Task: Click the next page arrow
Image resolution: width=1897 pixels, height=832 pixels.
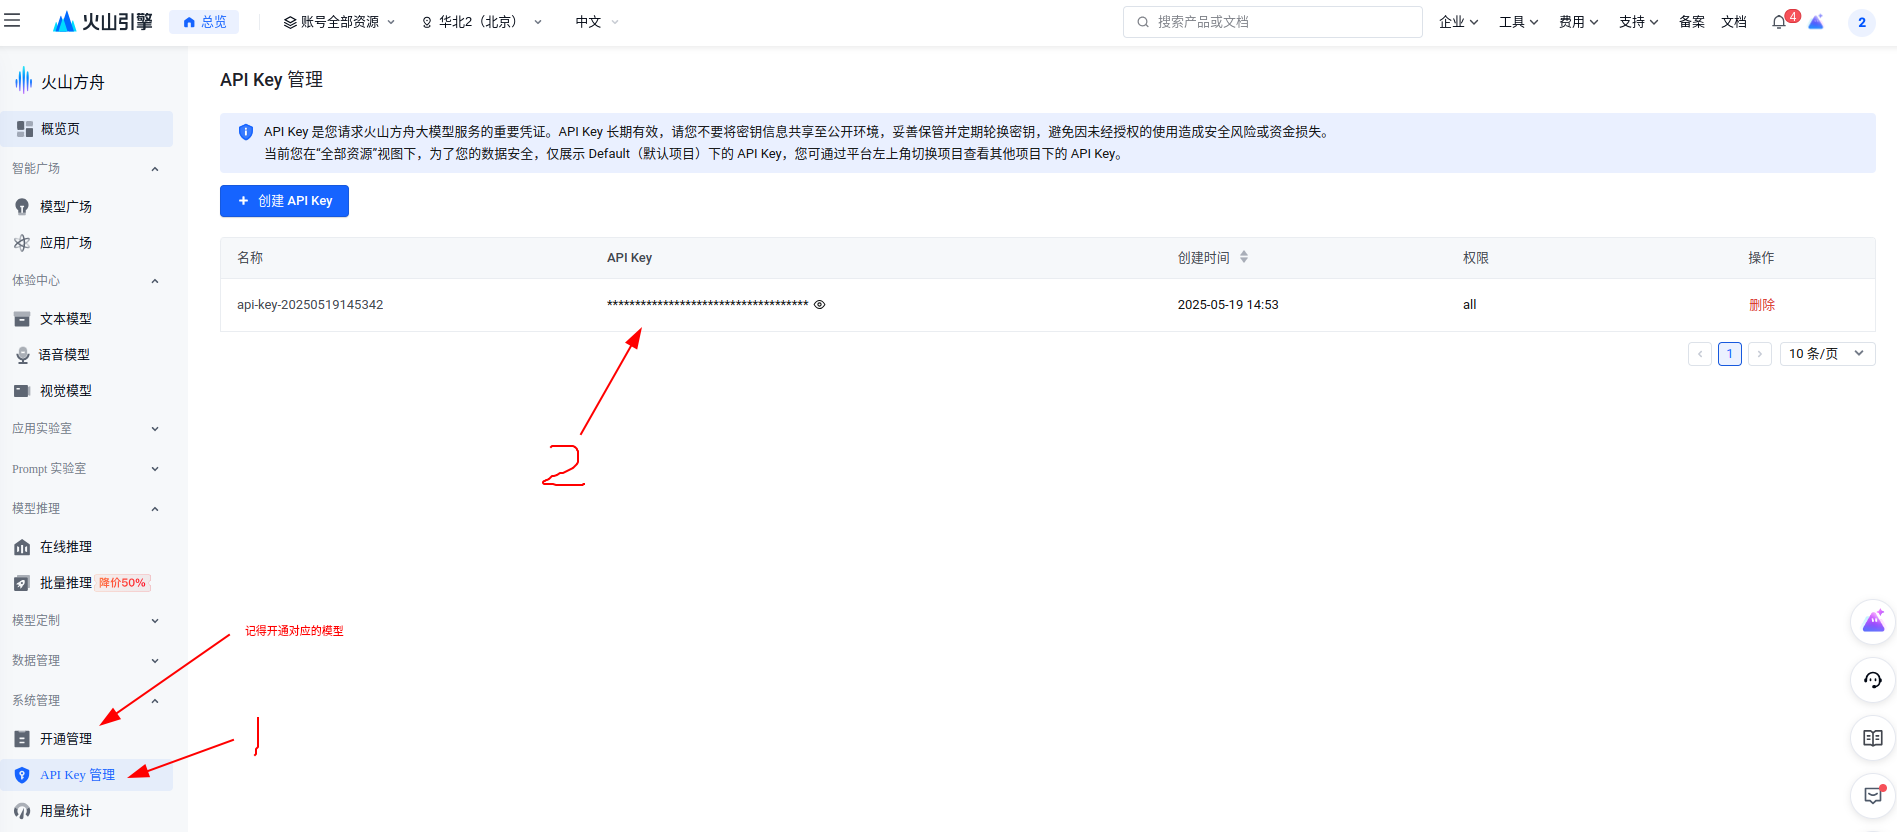Action: tap(1760, 354)
